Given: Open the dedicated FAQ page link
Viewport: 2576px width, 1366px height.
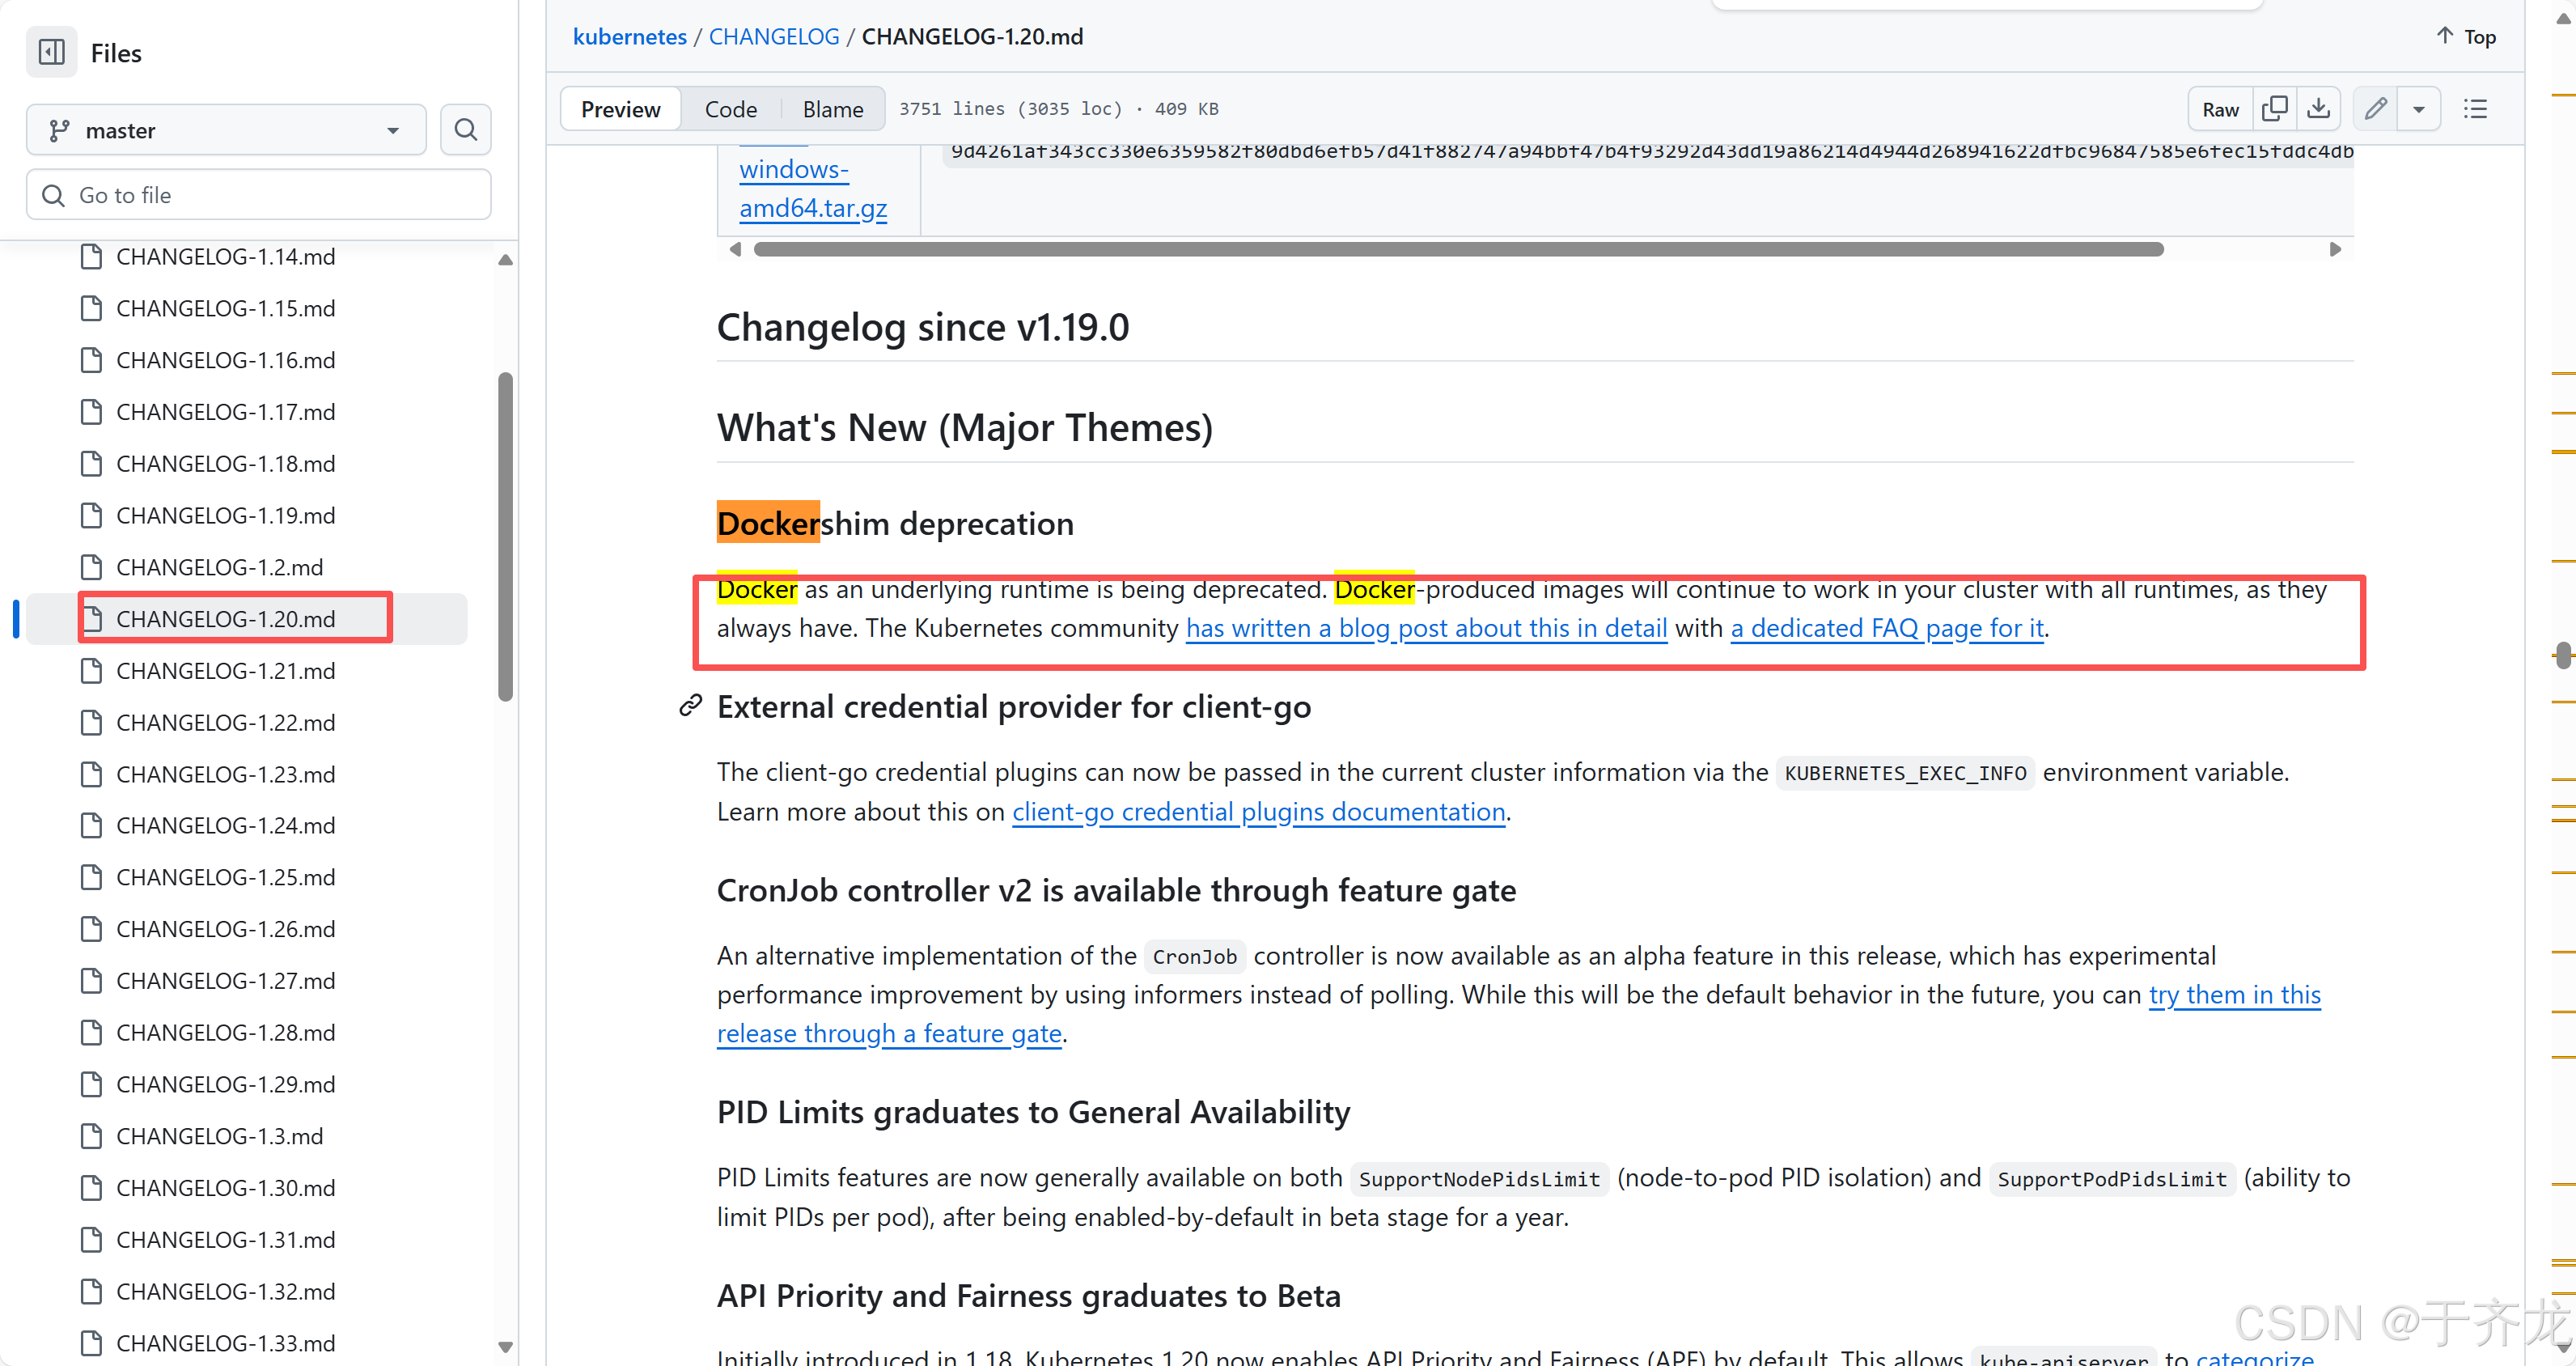Looking at the screenshot, I should pos(1887,628).
